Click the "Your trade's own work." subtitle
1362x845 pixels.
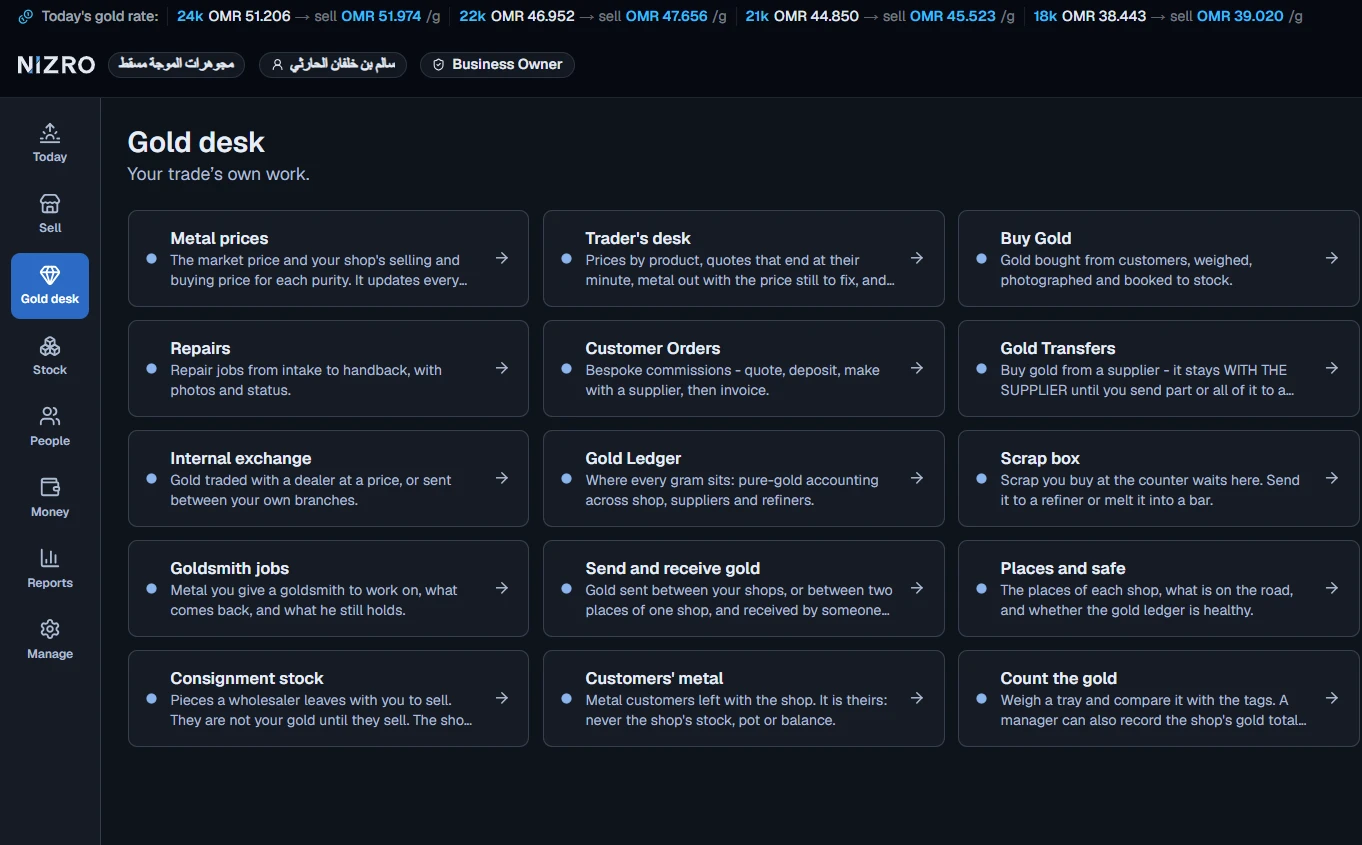tap(218, 174)
